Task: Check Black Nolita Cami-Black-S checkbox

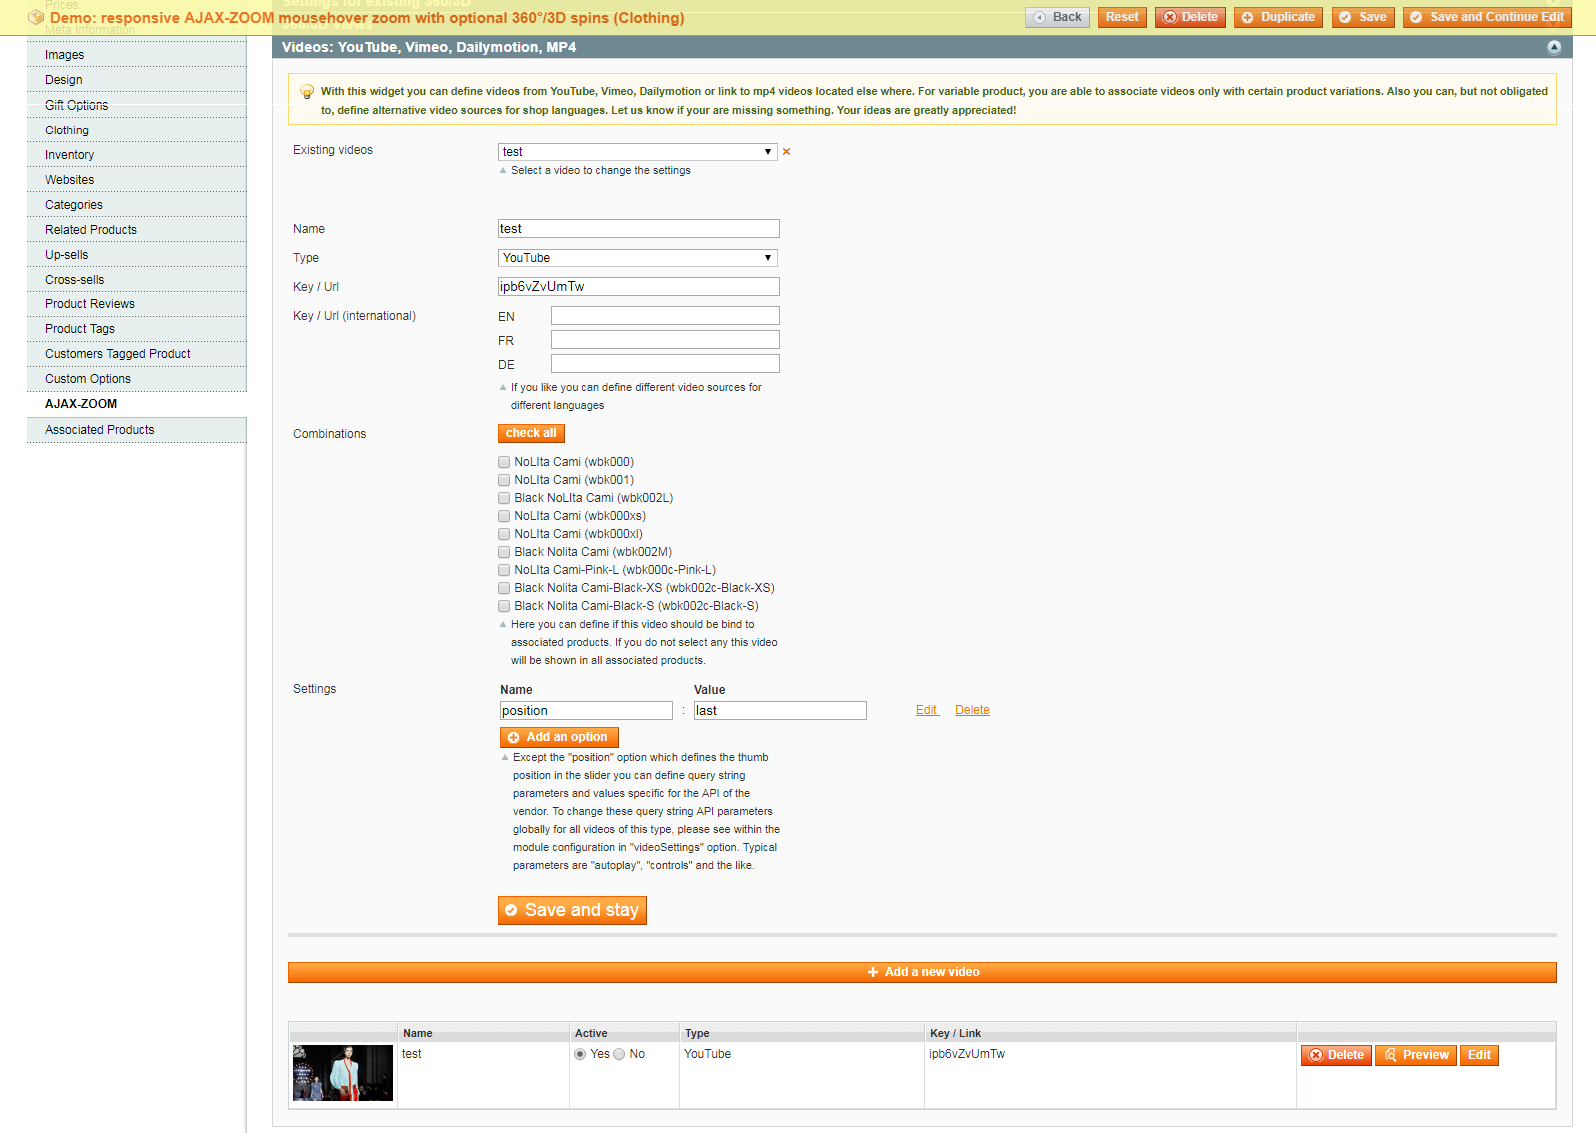Action: [504, 606]
